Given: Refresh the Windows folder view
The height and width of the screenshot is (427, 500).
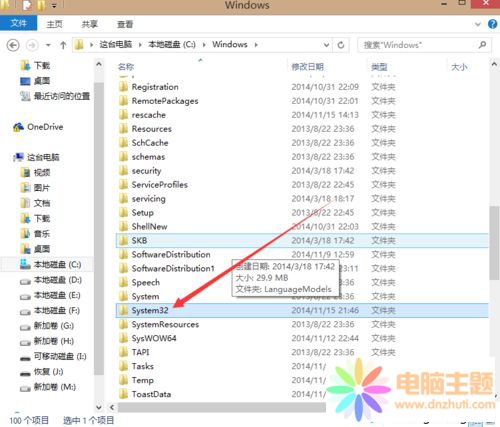Looking at the screenshot, I should 341,45.
